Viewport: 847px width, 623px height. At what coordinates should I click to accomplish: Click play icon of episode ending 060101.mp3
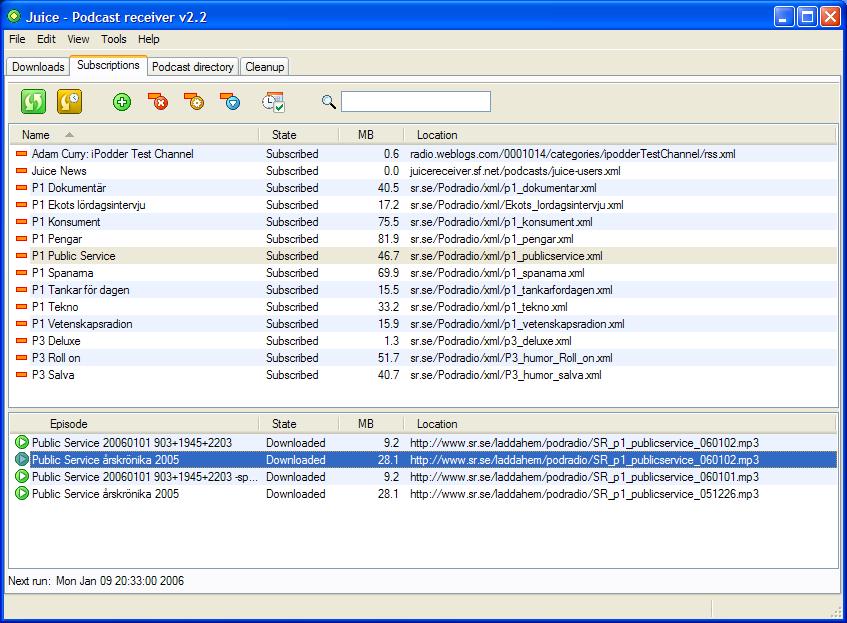tap(22, 477)
